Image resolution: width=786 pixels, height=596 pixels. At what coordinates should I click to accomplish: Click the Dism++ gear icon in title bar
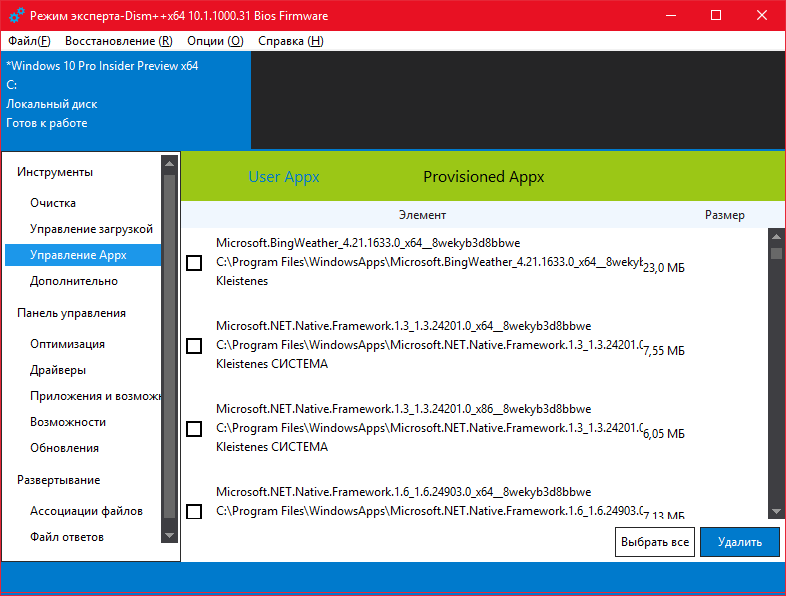click(x=17, y=16)
